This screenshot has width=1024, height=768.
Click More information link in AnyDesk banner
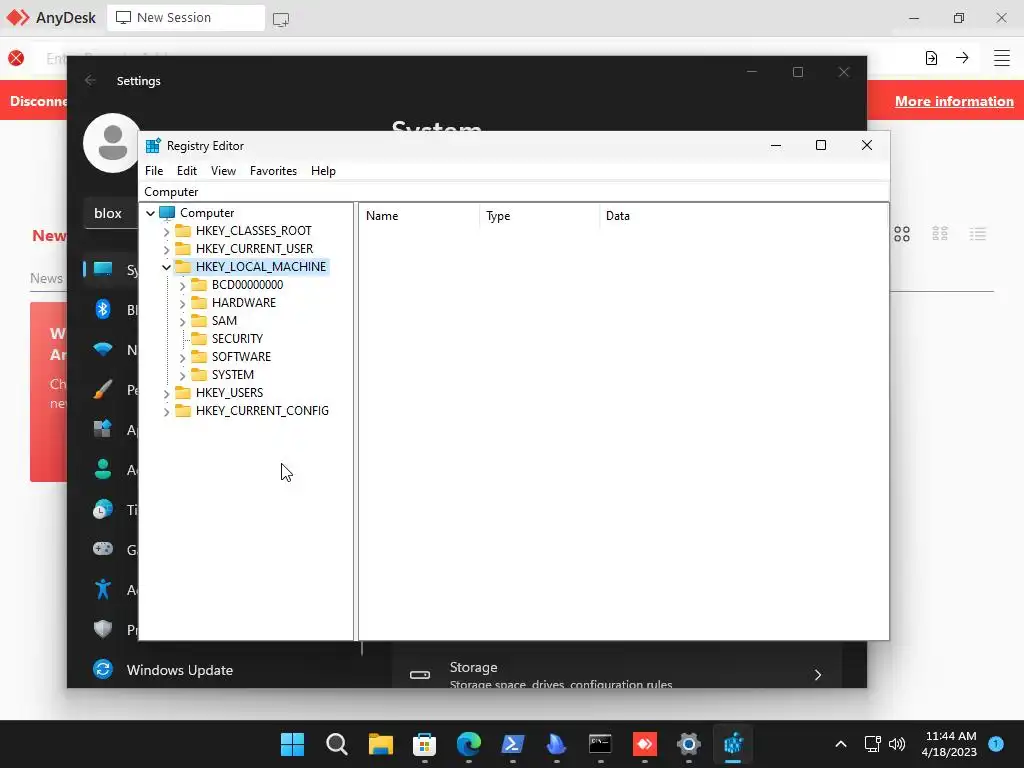[954, 101]
